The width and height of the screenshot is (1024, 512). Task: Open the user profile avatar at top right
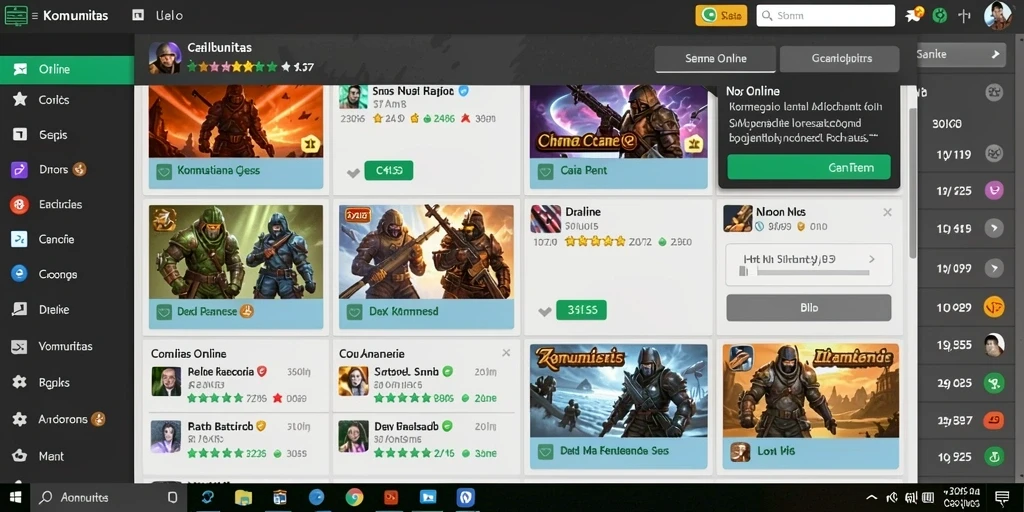coord(997,15)
